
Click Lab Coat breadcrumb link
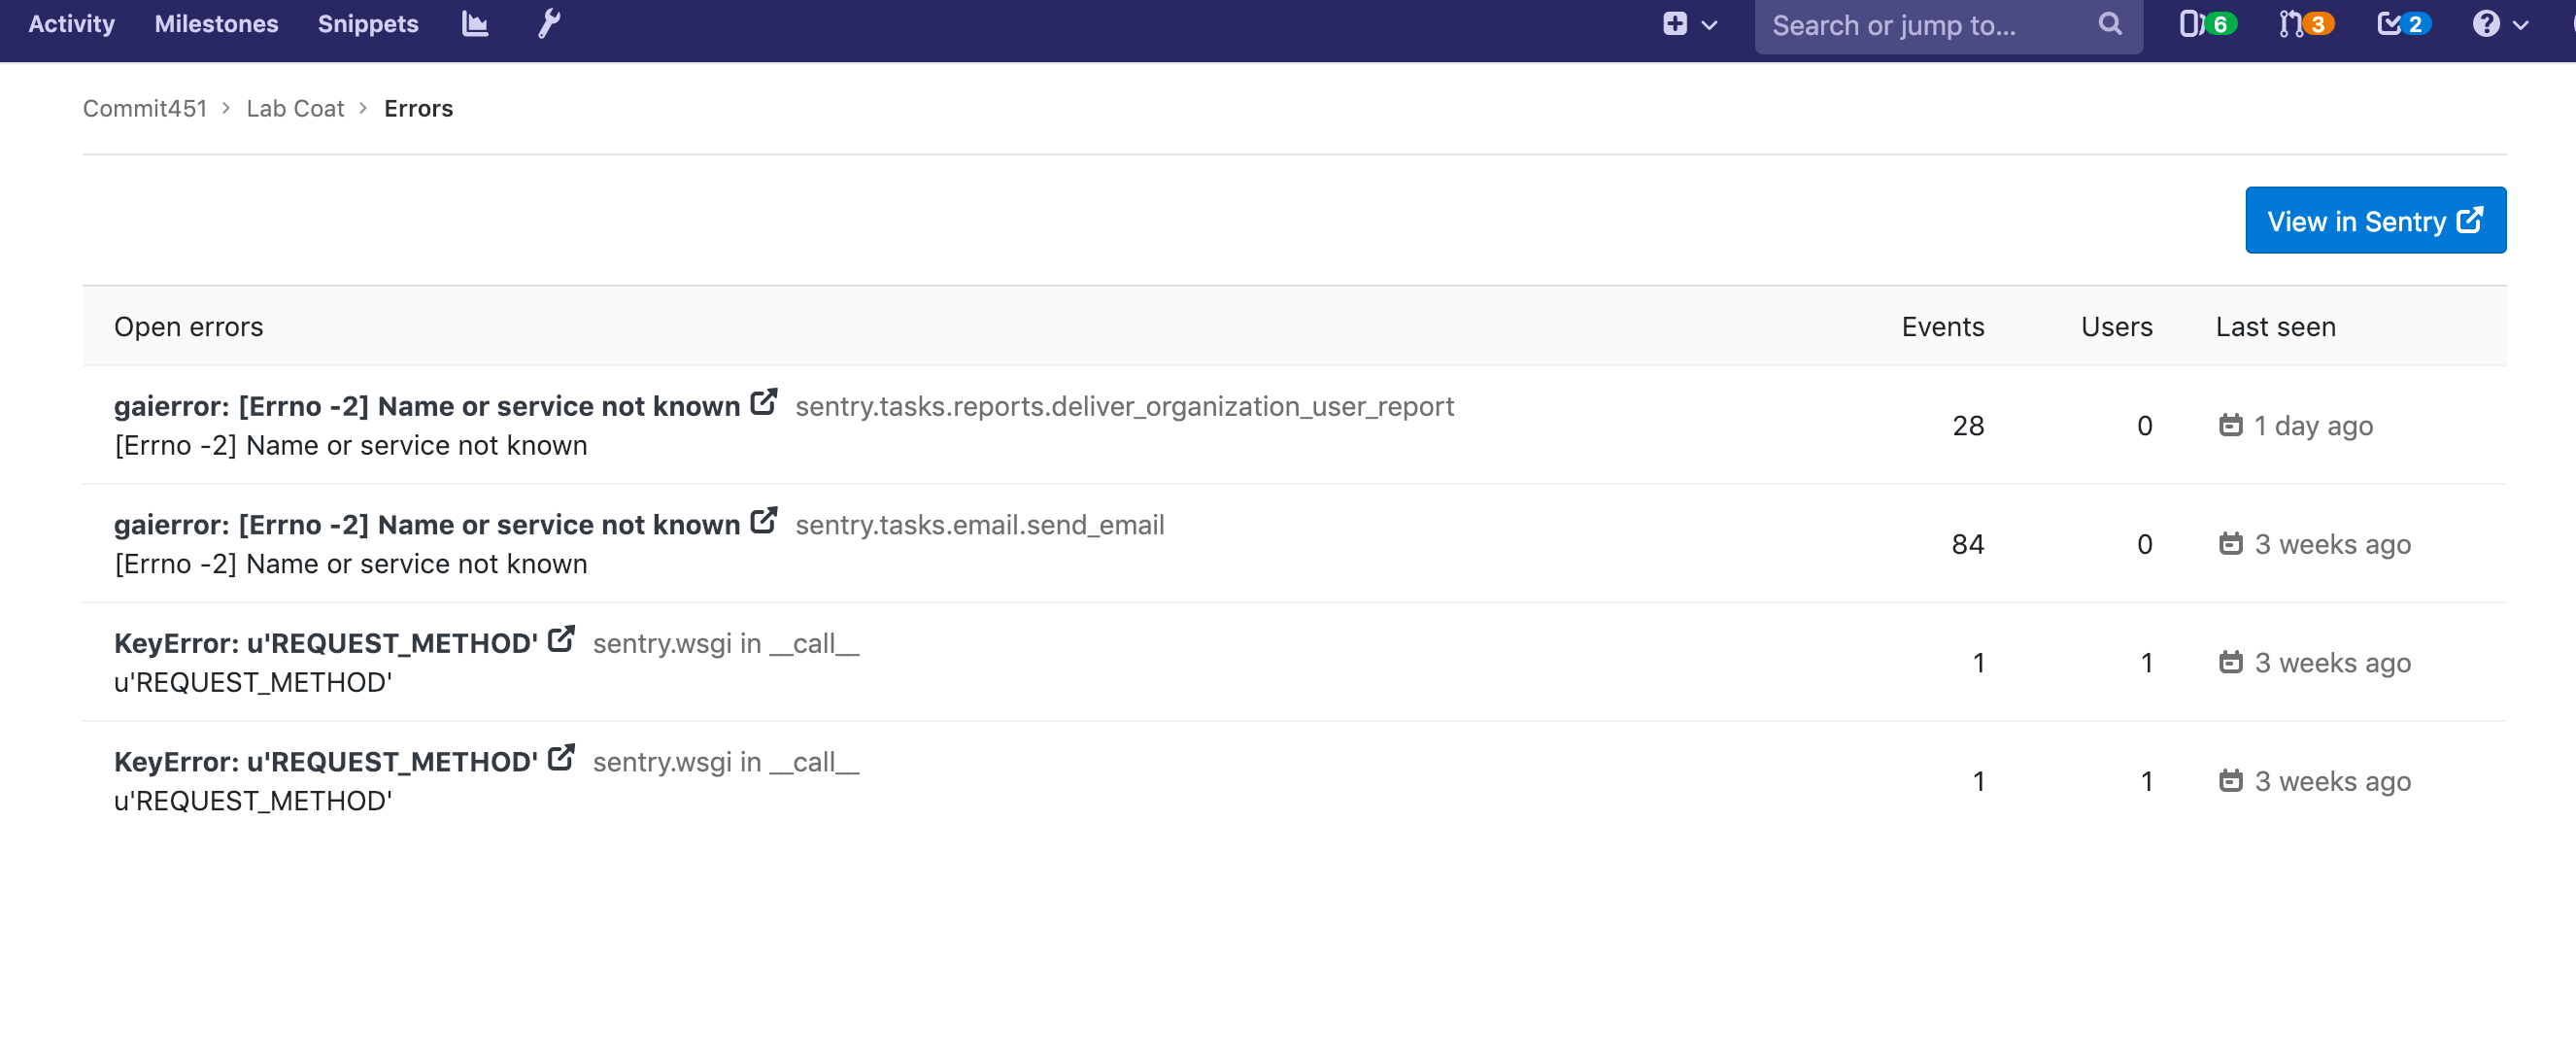[295, 107]
